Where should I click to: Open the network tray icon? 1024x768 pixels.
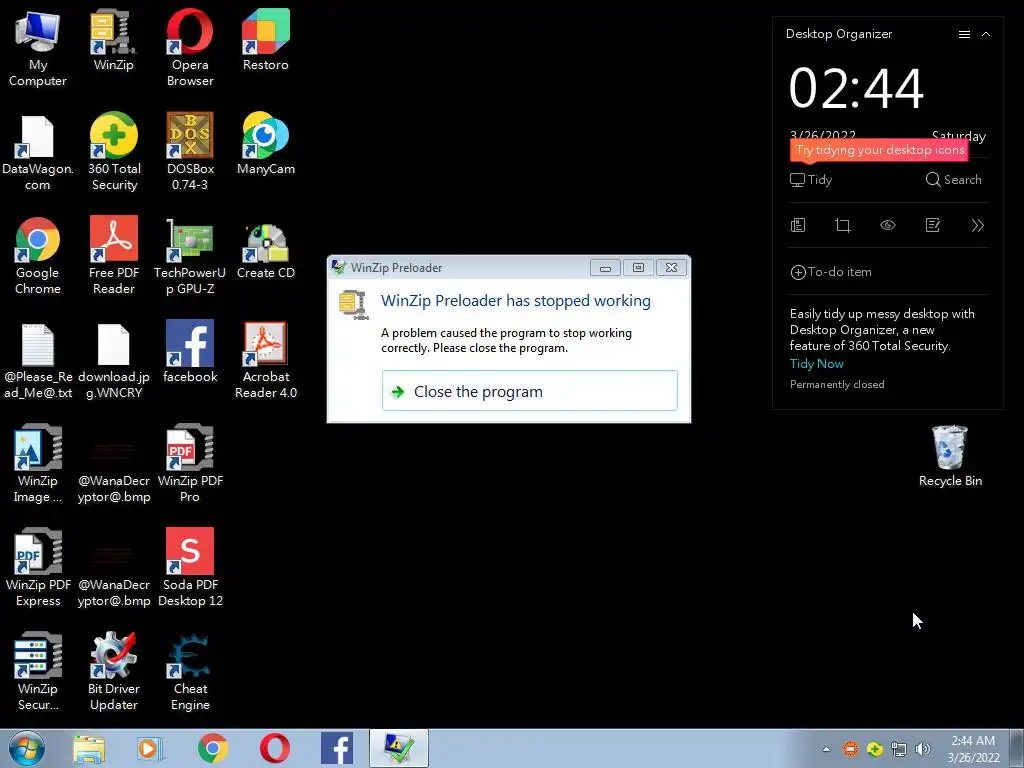(x=899, y=750)
